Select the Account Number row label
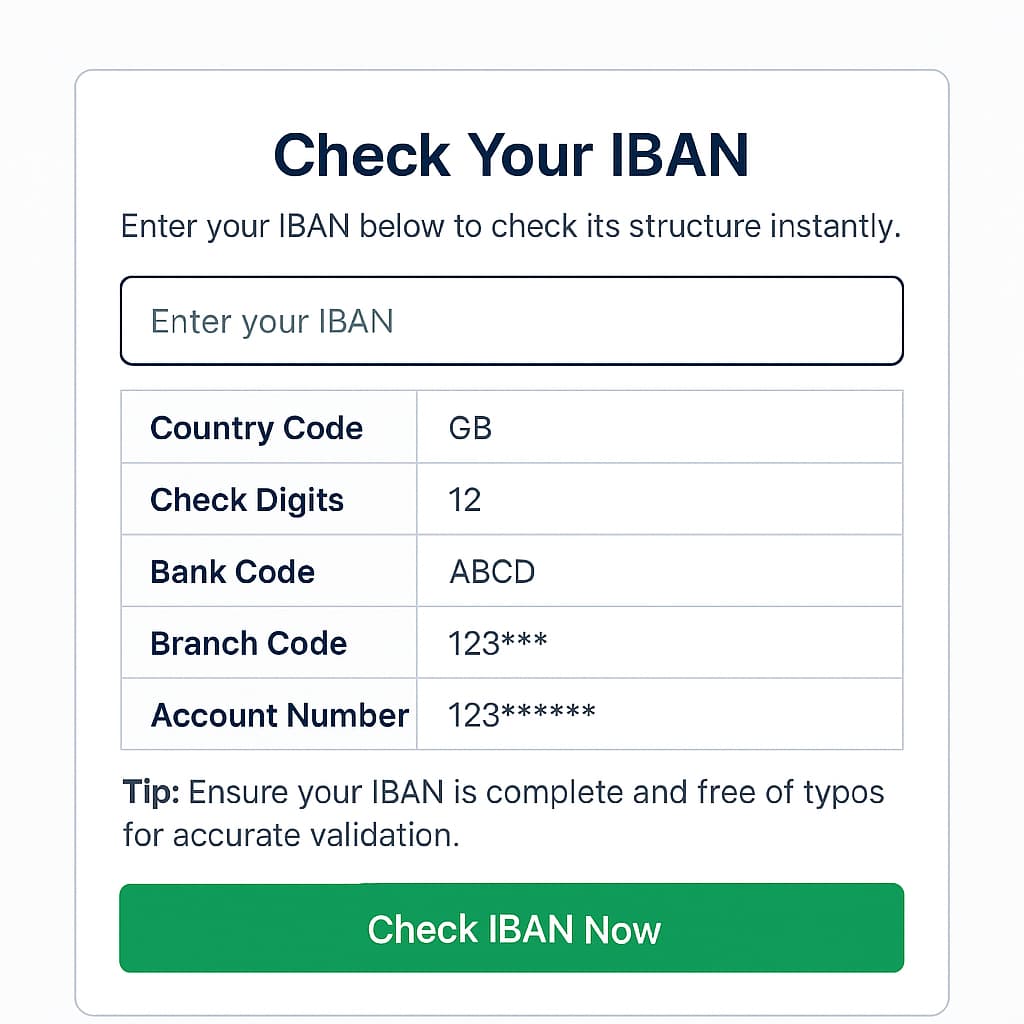The width and height of the screenshot is (1024, 1024). [x=280, y=715]
